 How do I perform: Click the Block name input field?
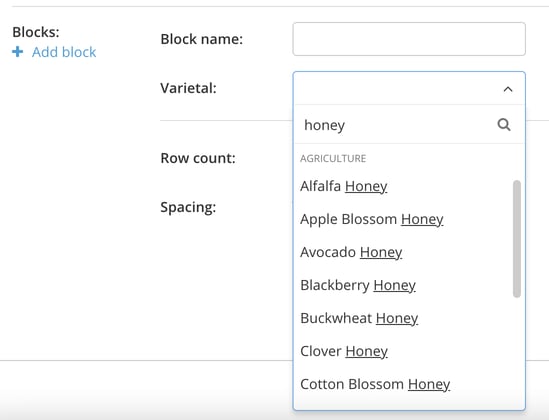409,39
